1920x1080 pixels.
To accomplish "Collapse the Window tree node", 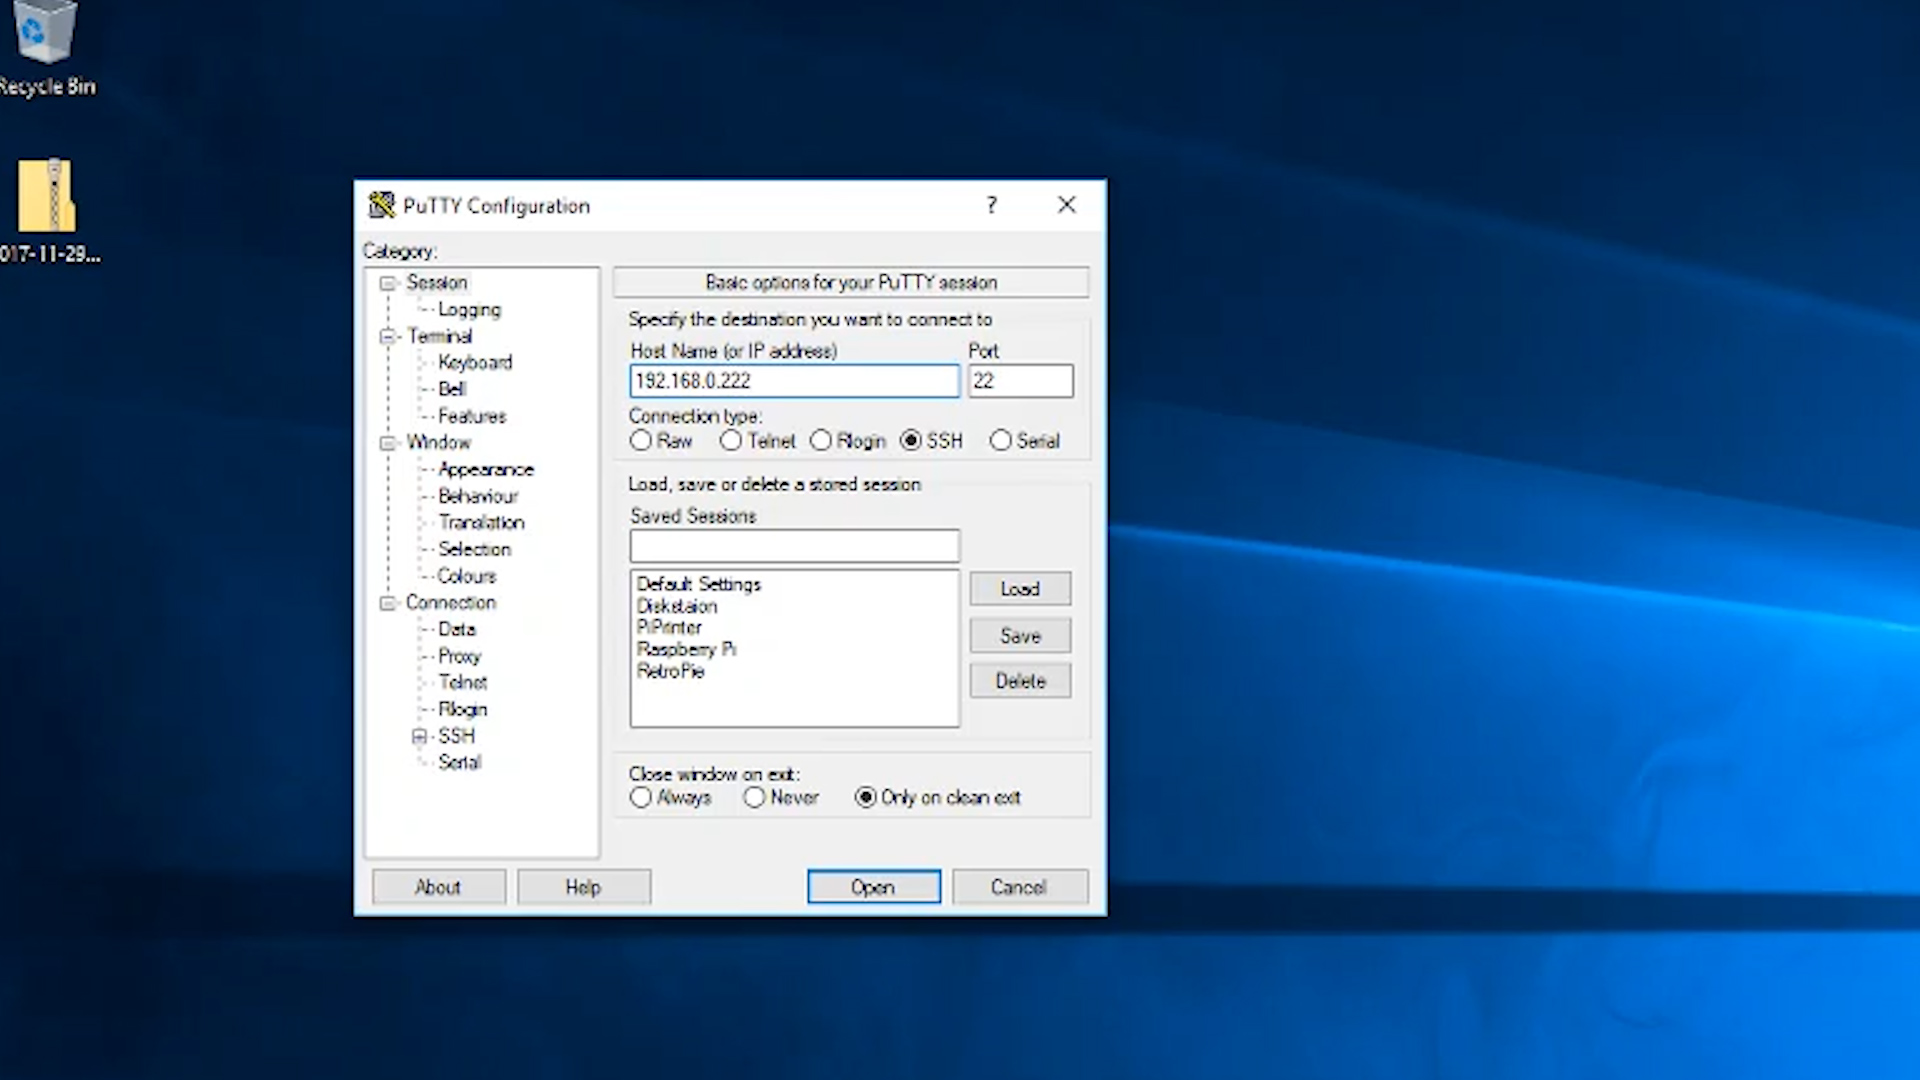I will click(x=388, y=443).
